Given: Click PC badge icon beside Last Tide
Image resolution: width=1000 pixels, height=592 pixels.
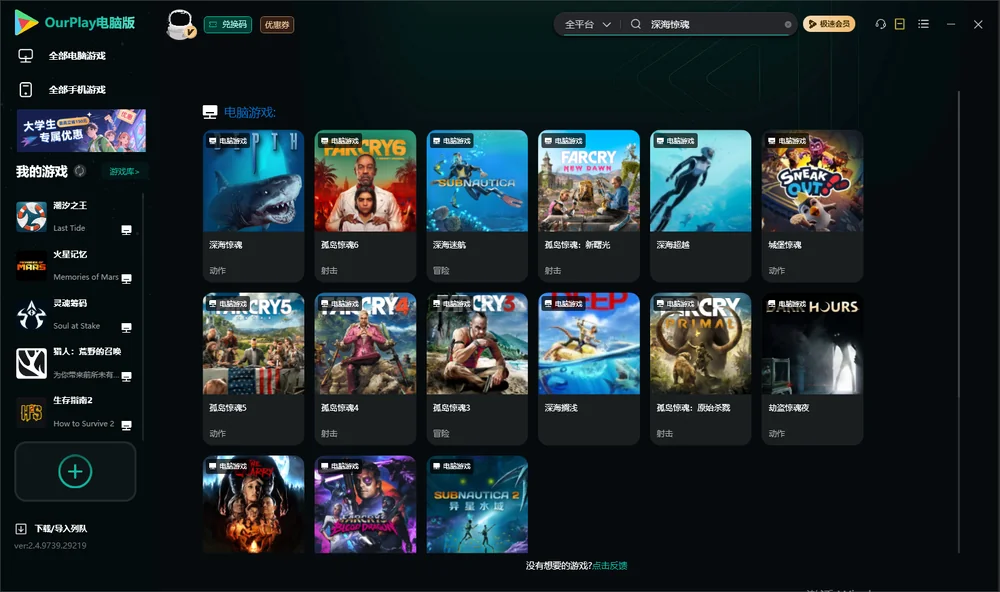Looking at the screenshot, I should 126,230.
